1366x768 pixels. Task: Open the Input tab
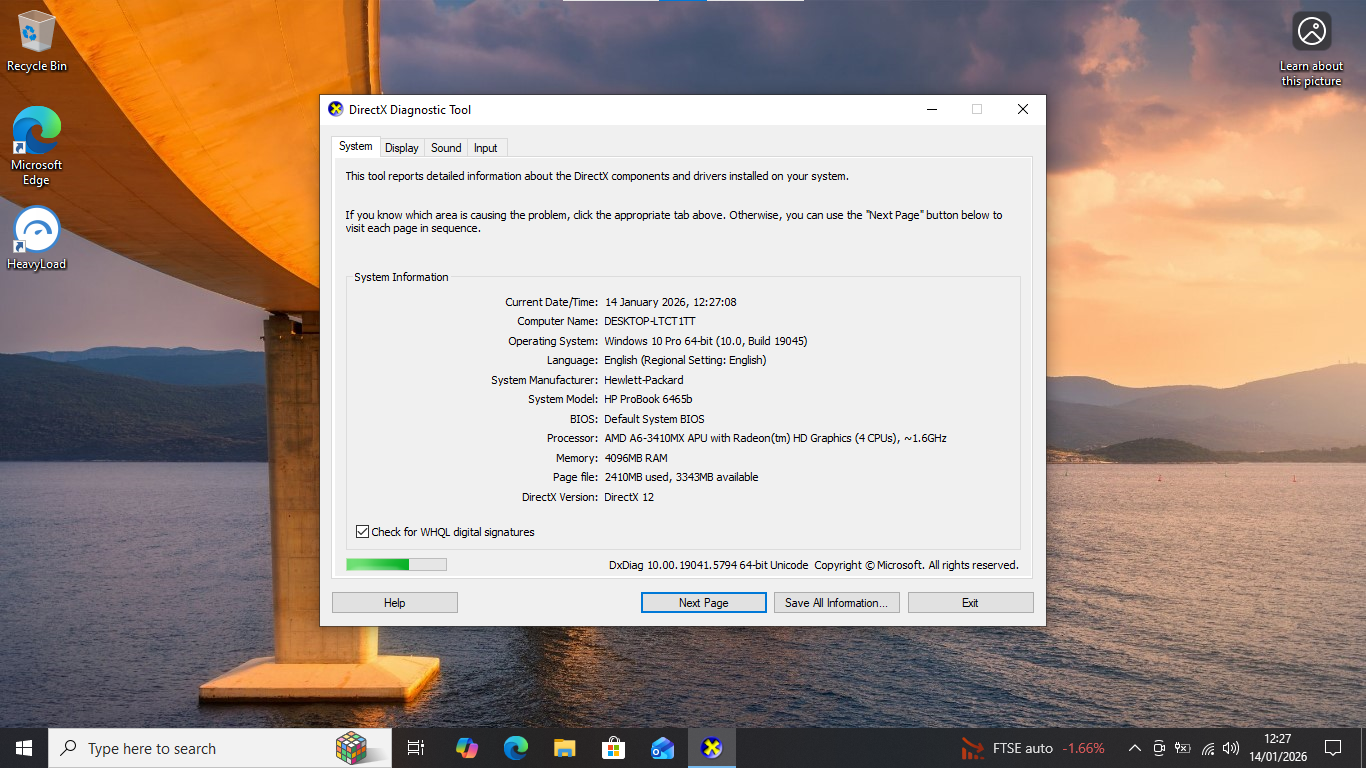(x=486, y=148)
